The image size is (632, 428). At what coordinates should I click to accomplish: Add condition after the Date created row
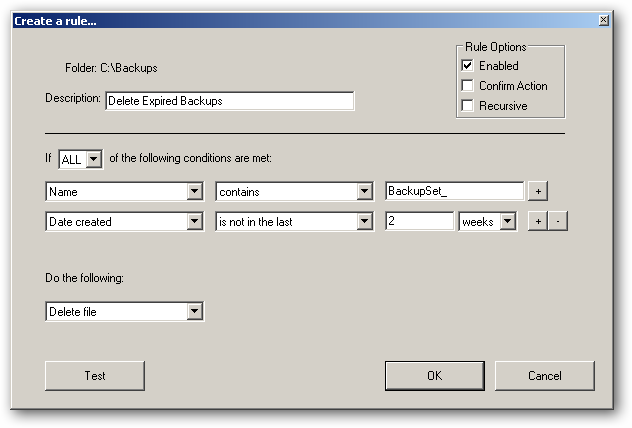[x=538, y=221]
